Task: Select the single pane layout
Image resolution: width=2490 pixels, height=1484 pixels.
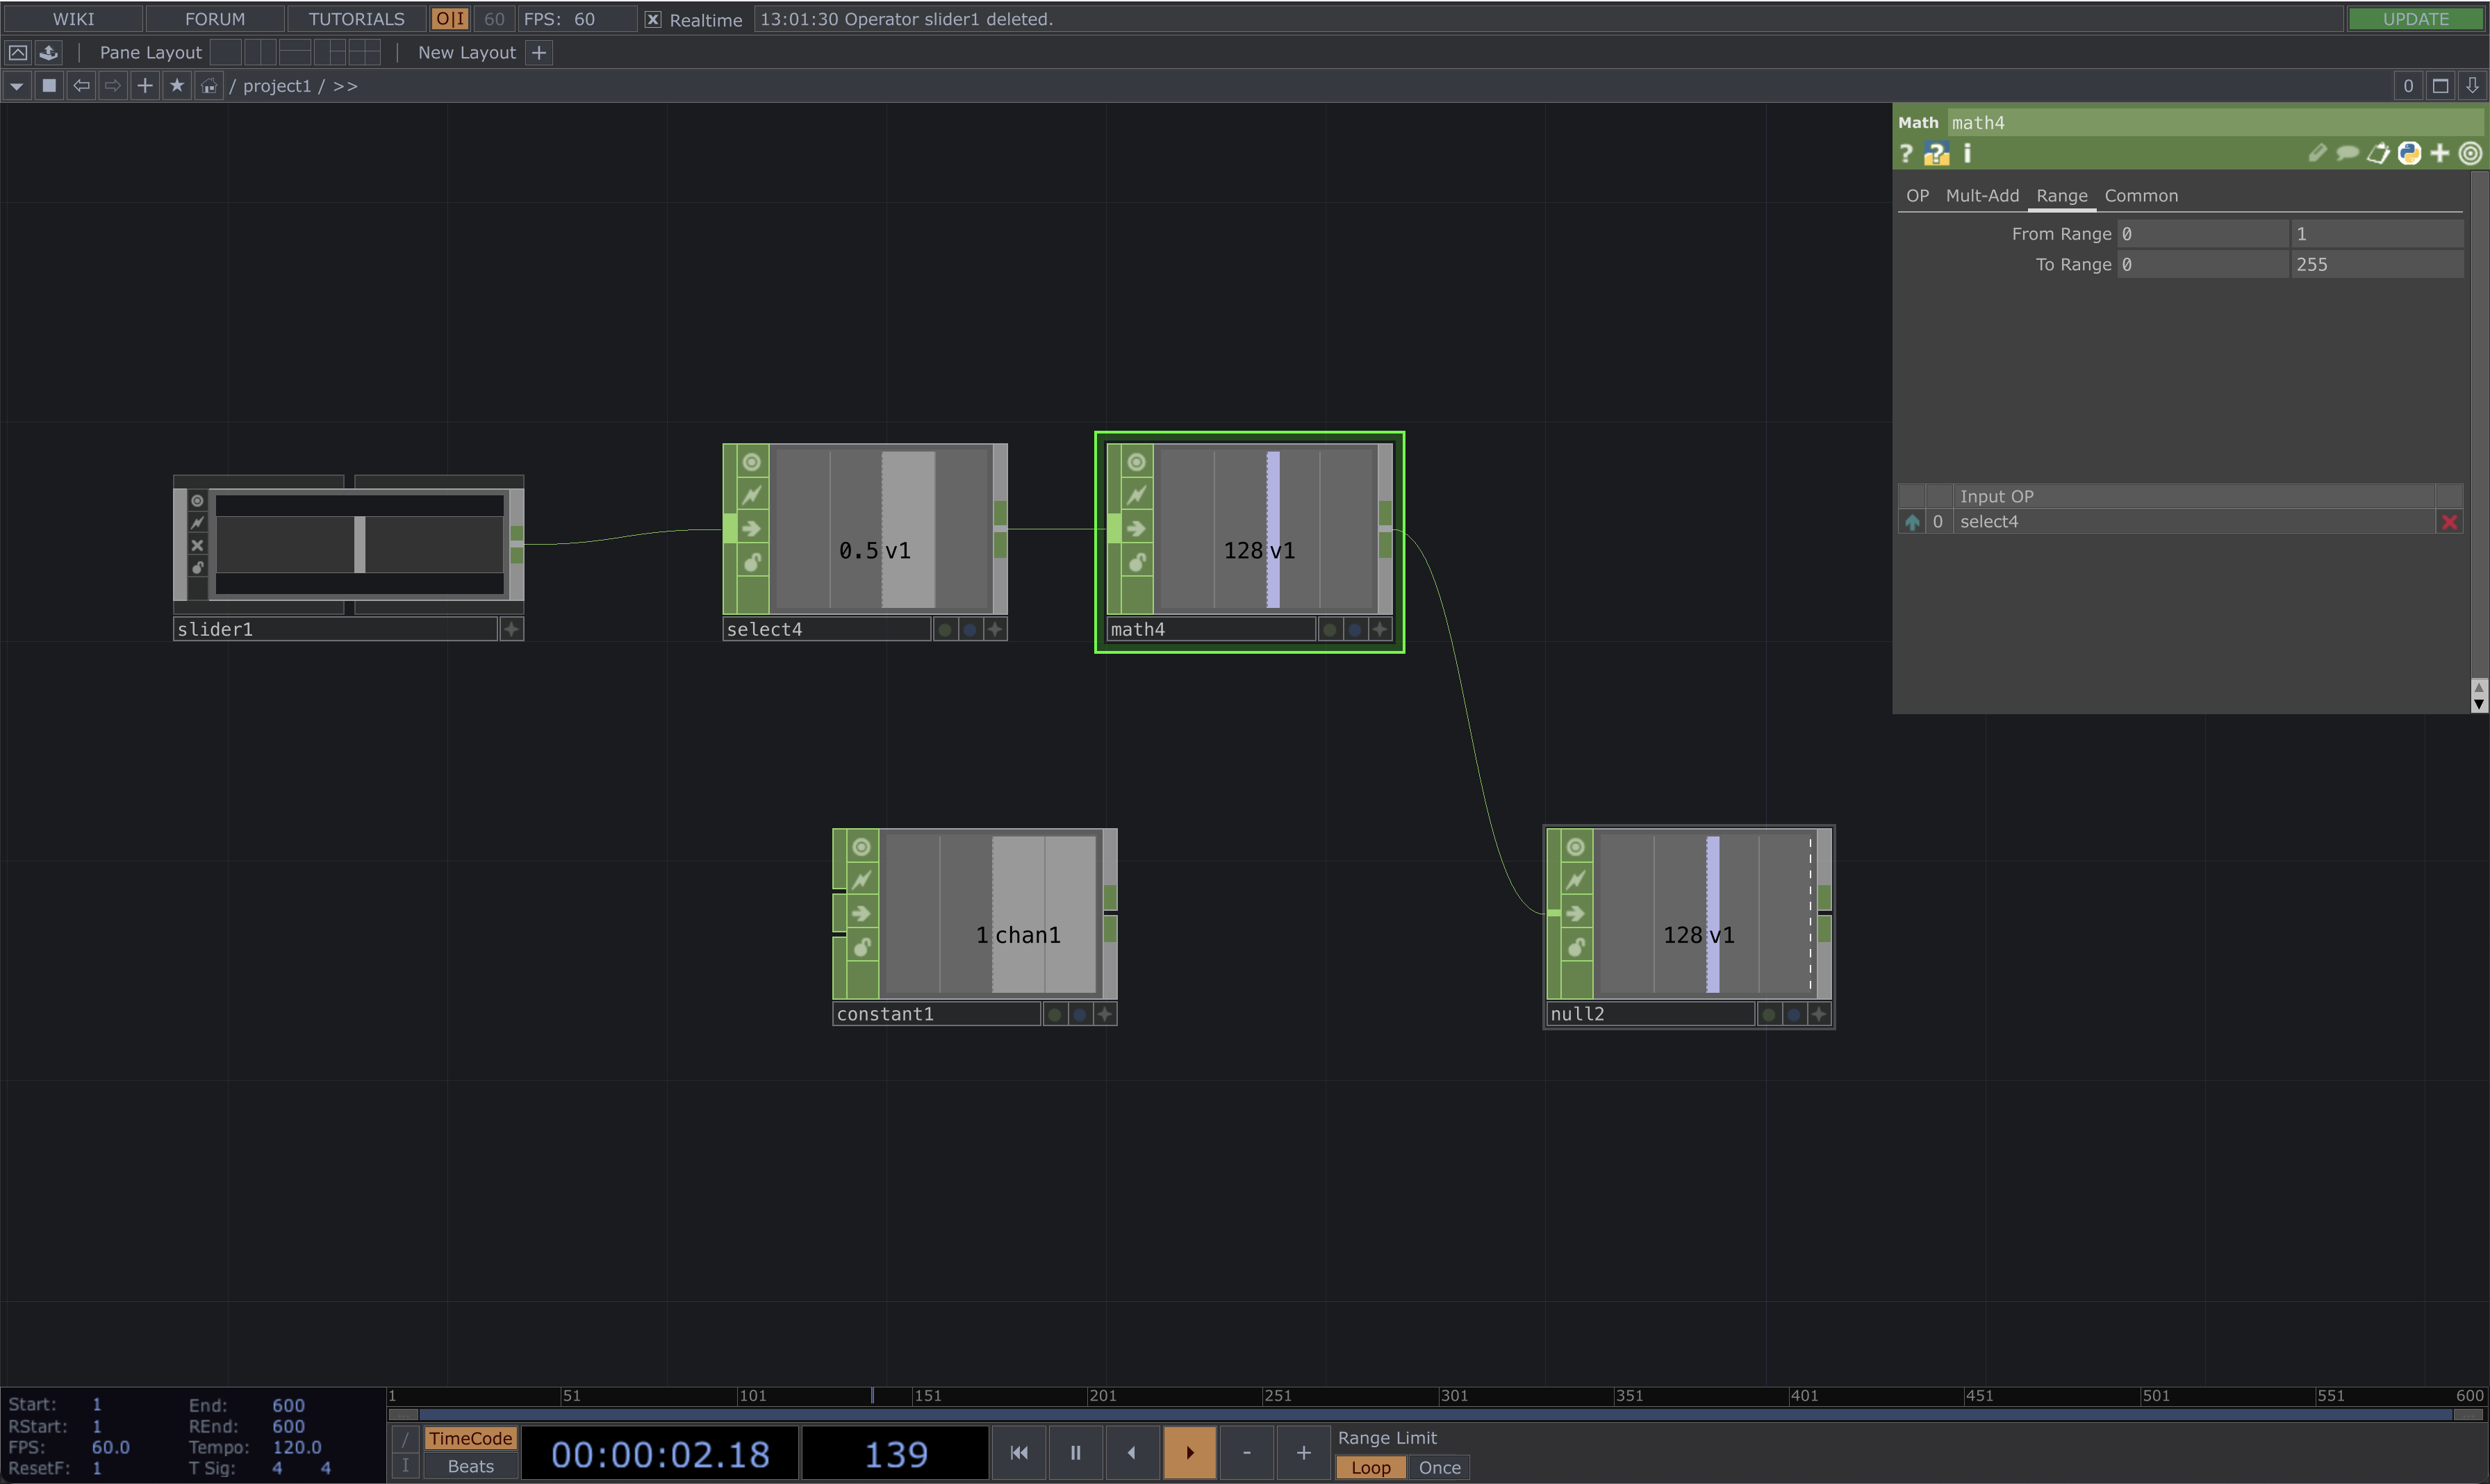Action: click(226, 53)
